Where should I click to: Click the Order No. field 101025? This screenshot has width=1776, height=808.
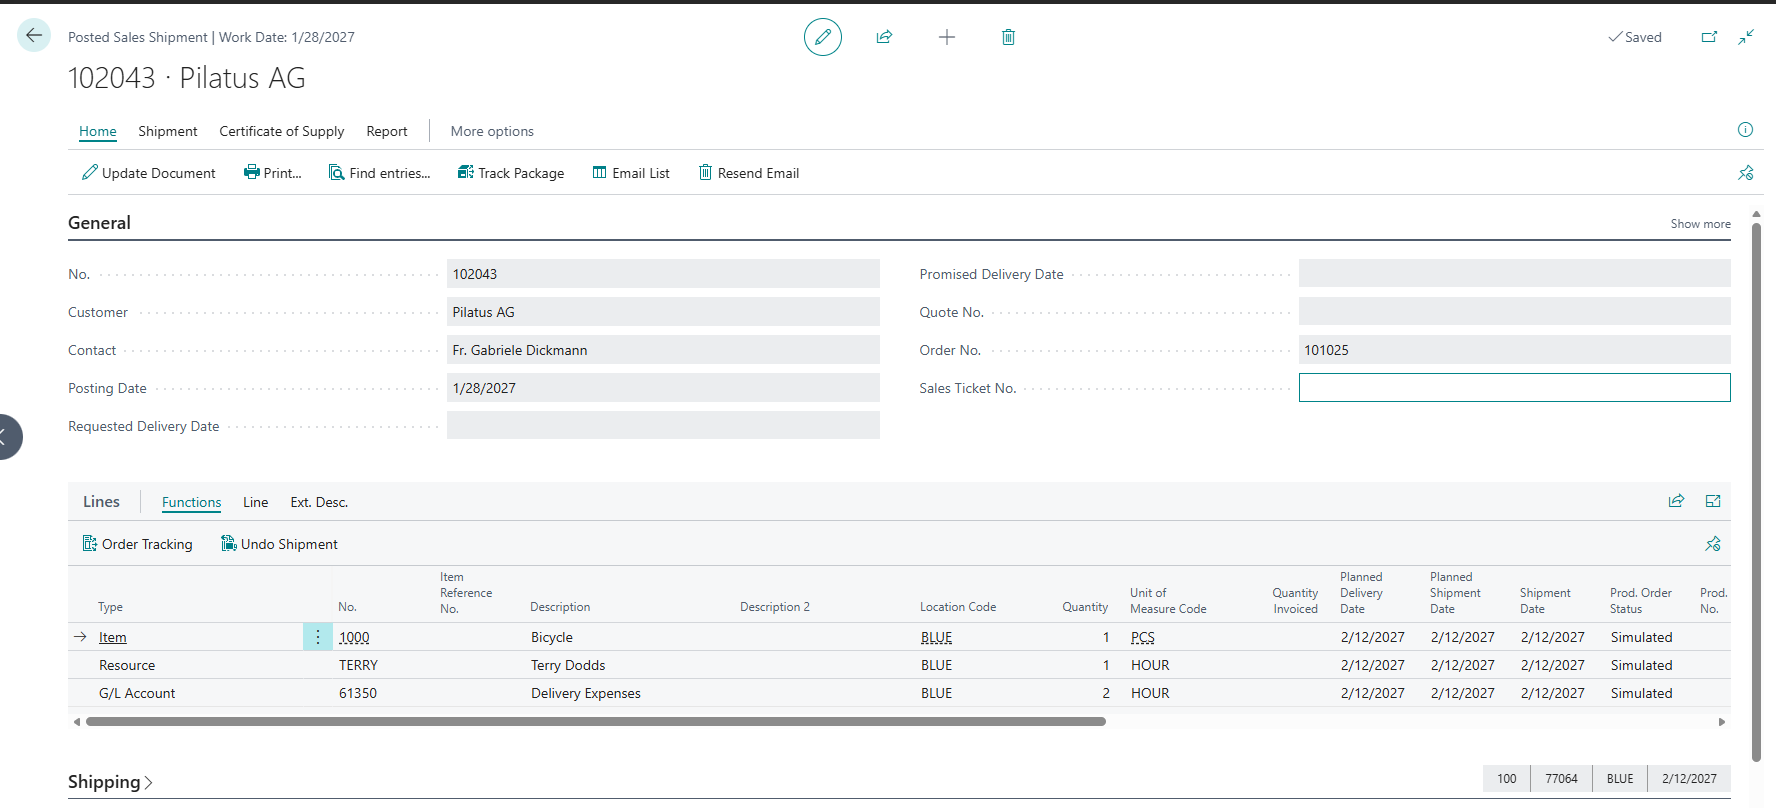click(x=1514, y=350)
